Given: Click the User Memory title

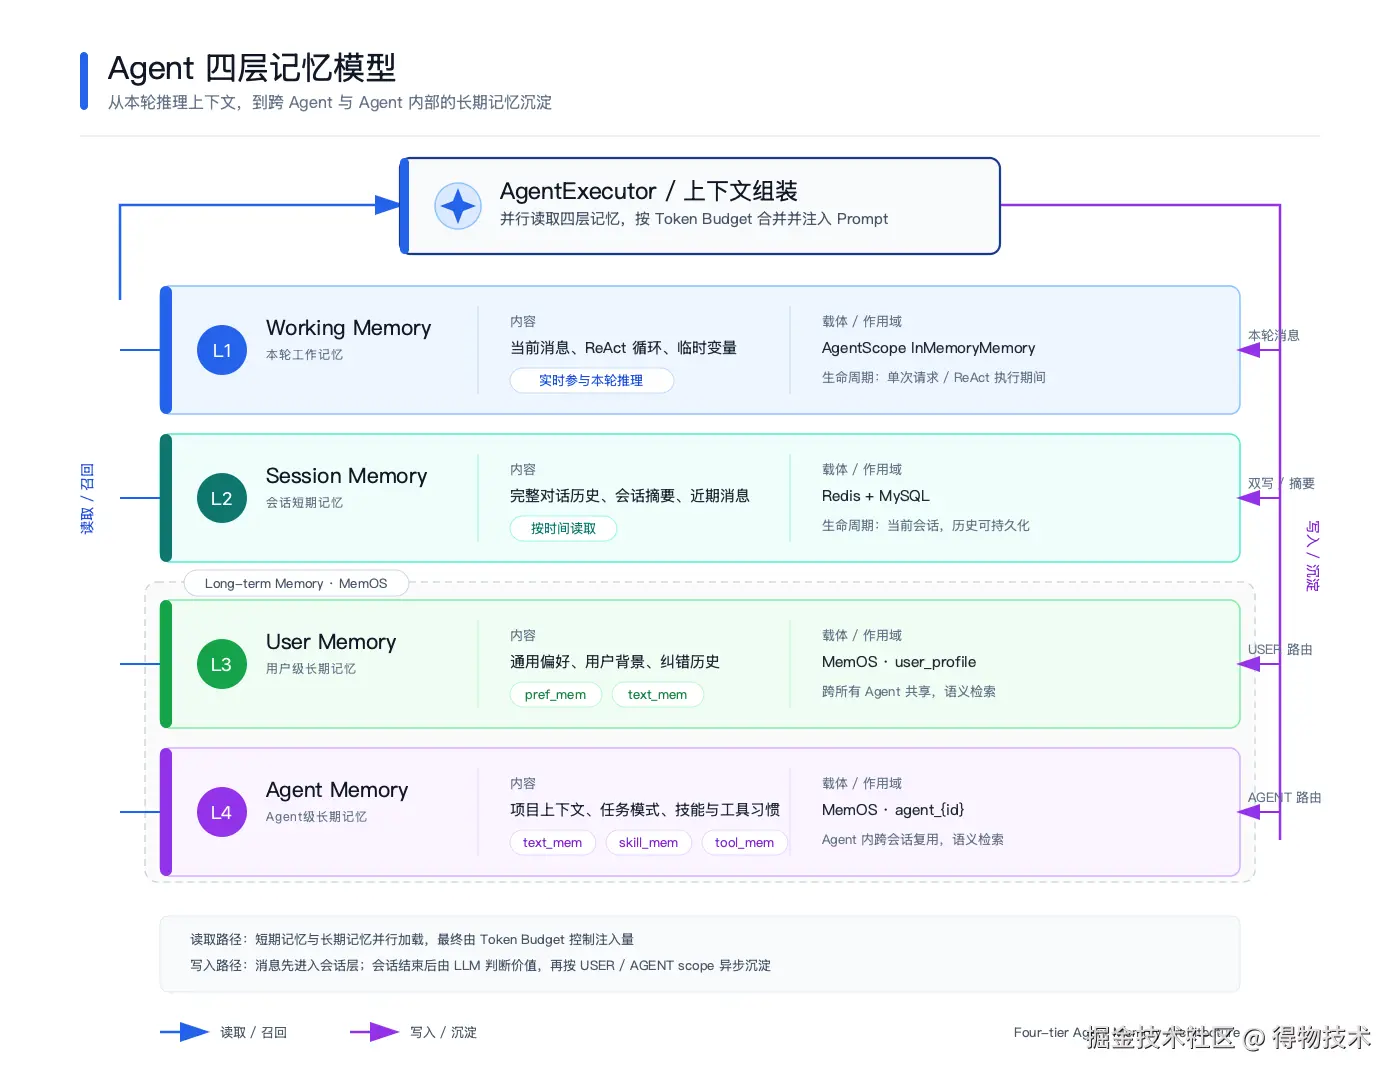Looking at the screenshot, I should click(x=331, y=642).
